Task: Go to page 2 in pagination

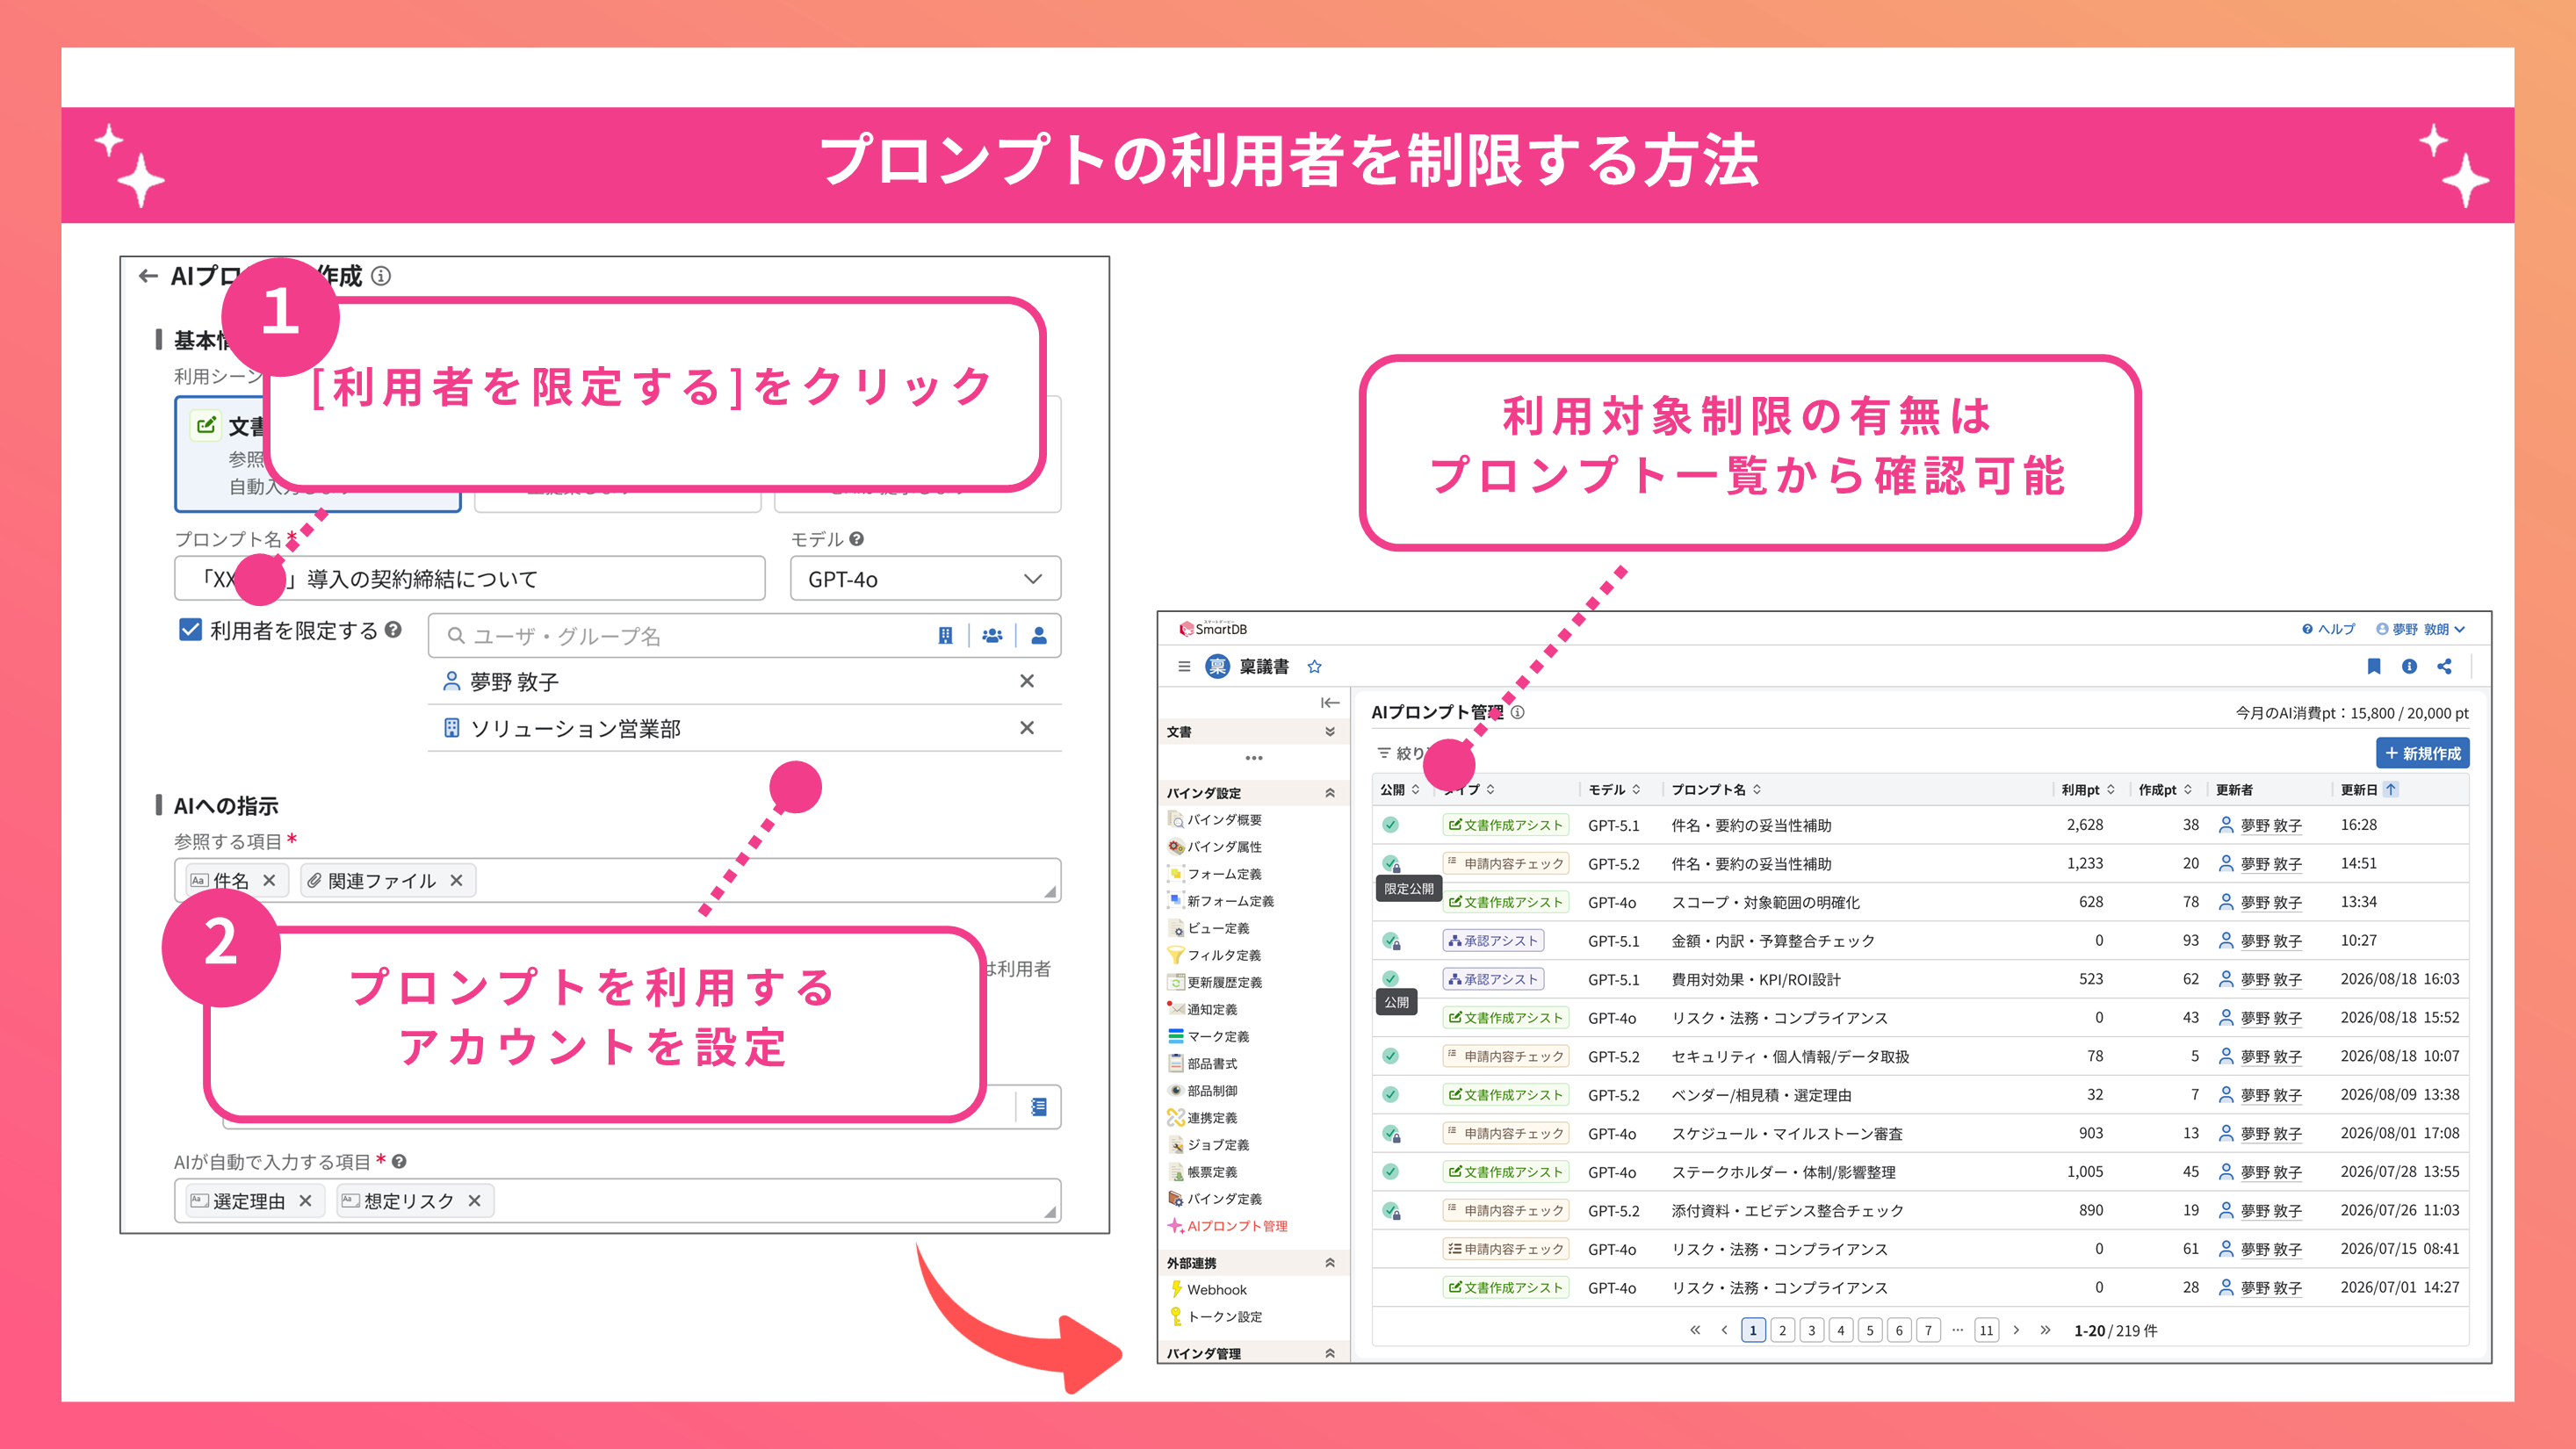Action: click(1782, 1330)
